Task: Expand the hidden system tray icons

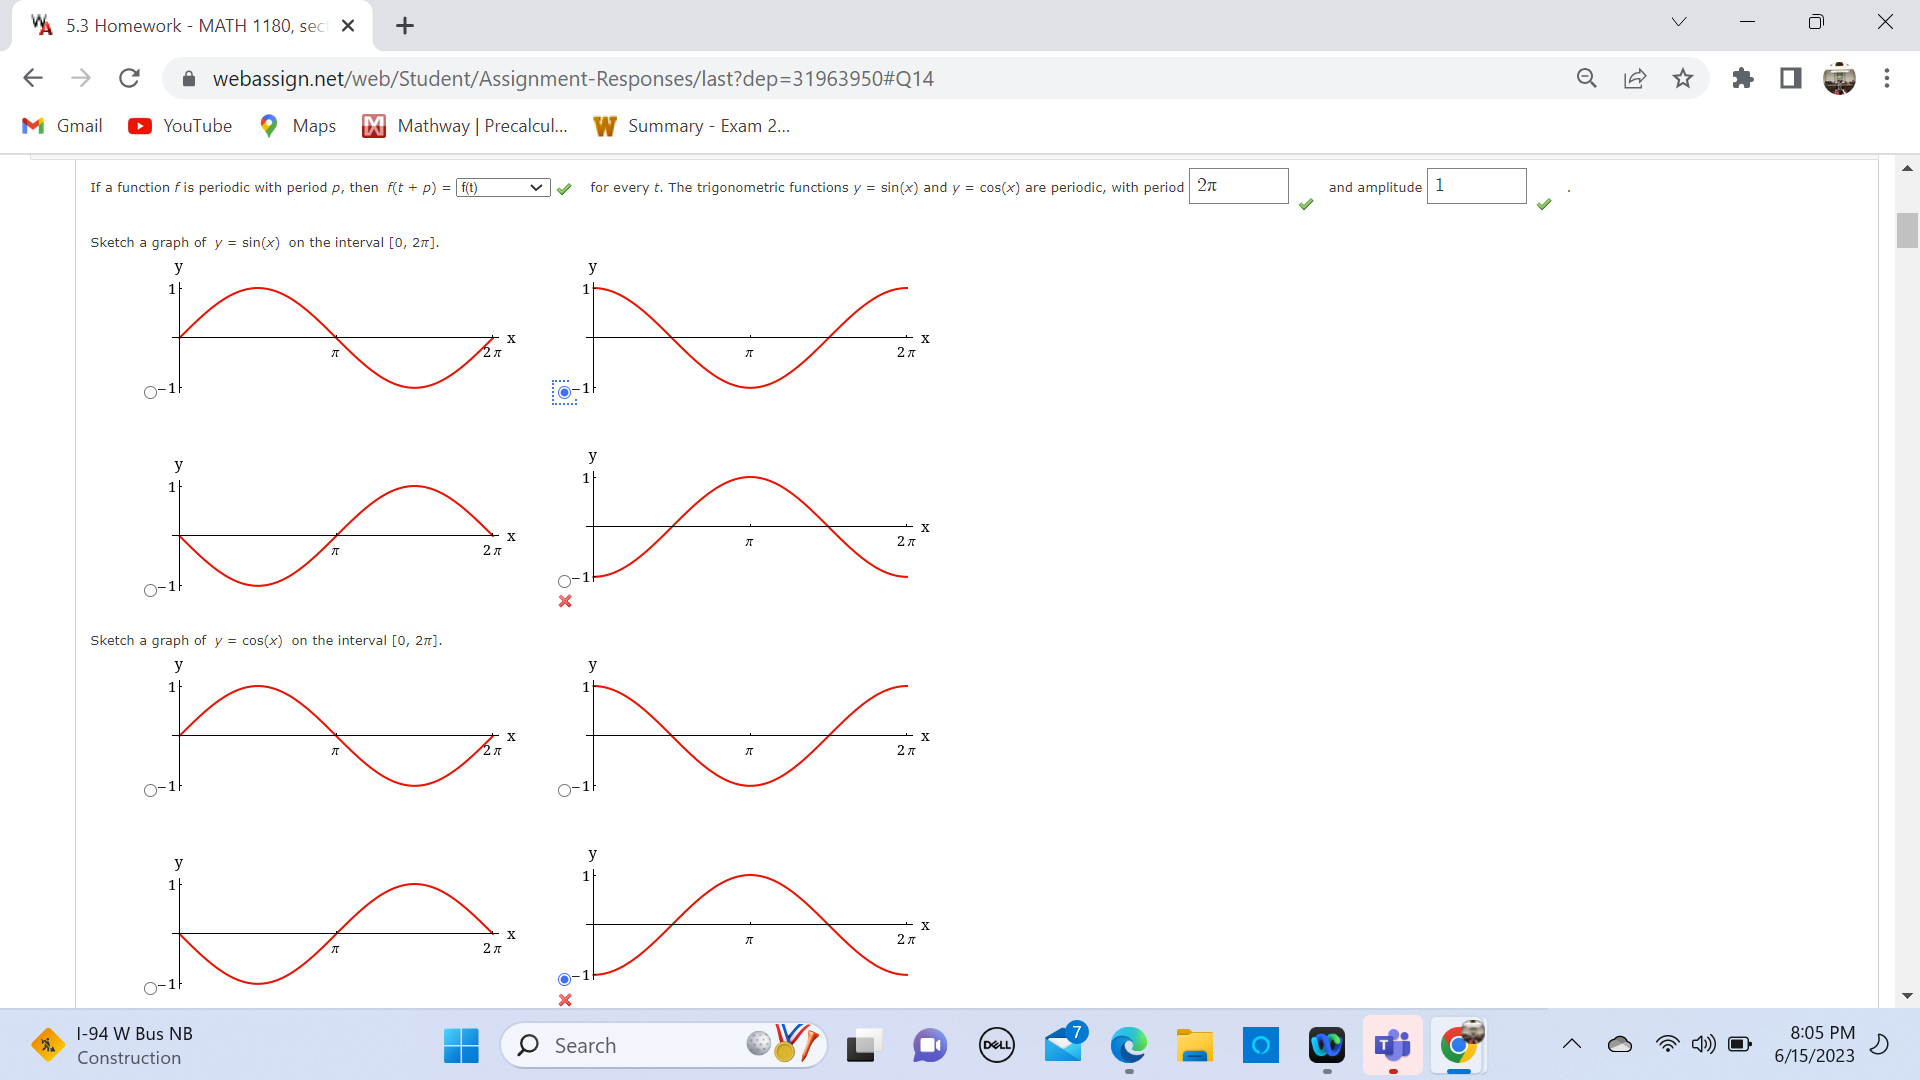Action: tap(1571, 1044)
